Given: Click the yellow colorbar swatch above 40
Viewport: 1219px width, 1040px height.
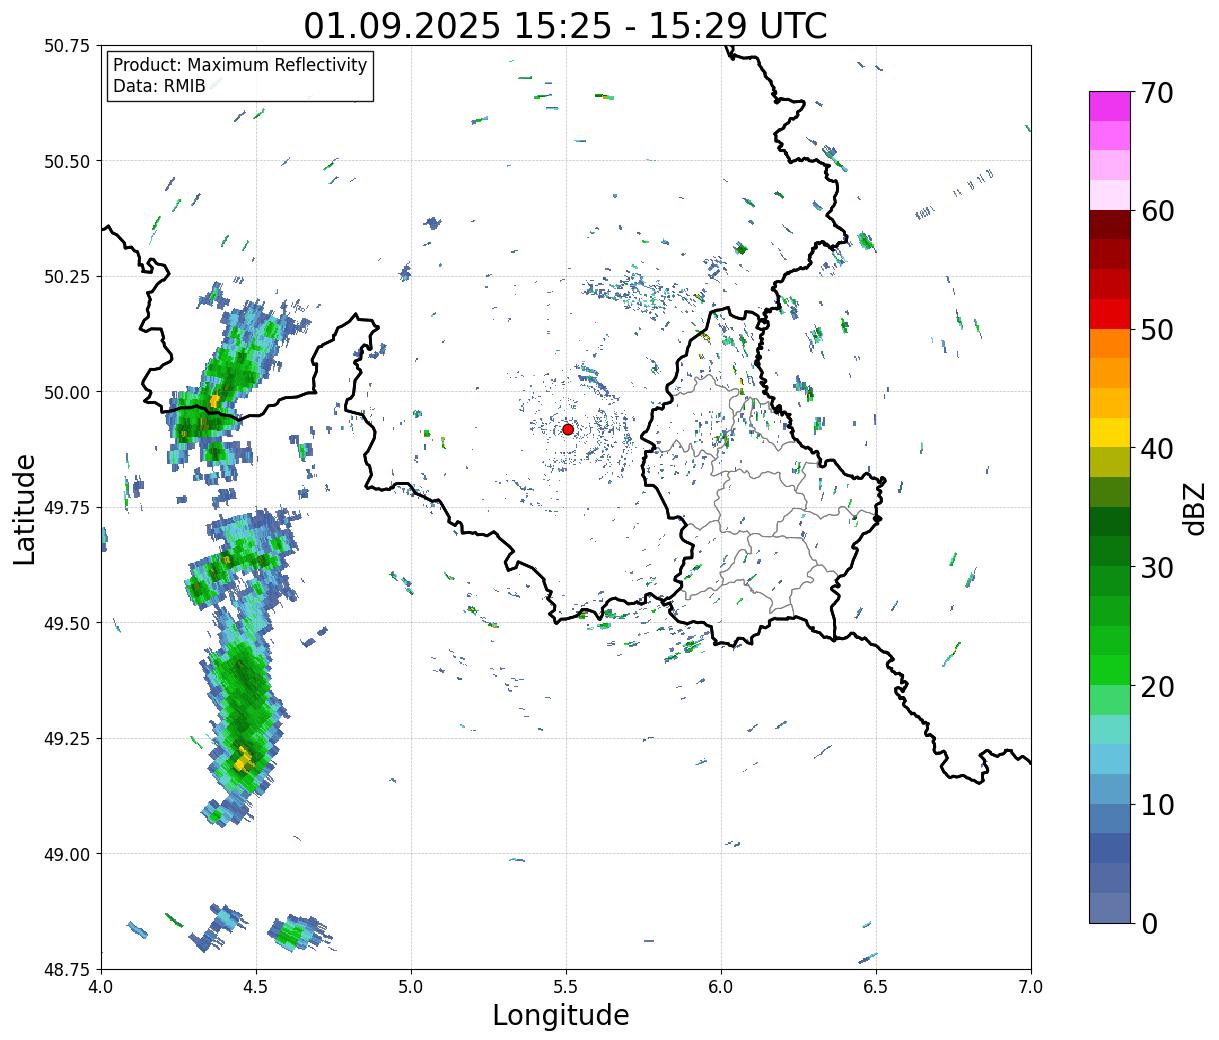Looking at the screenshot, I should 1110,432.
